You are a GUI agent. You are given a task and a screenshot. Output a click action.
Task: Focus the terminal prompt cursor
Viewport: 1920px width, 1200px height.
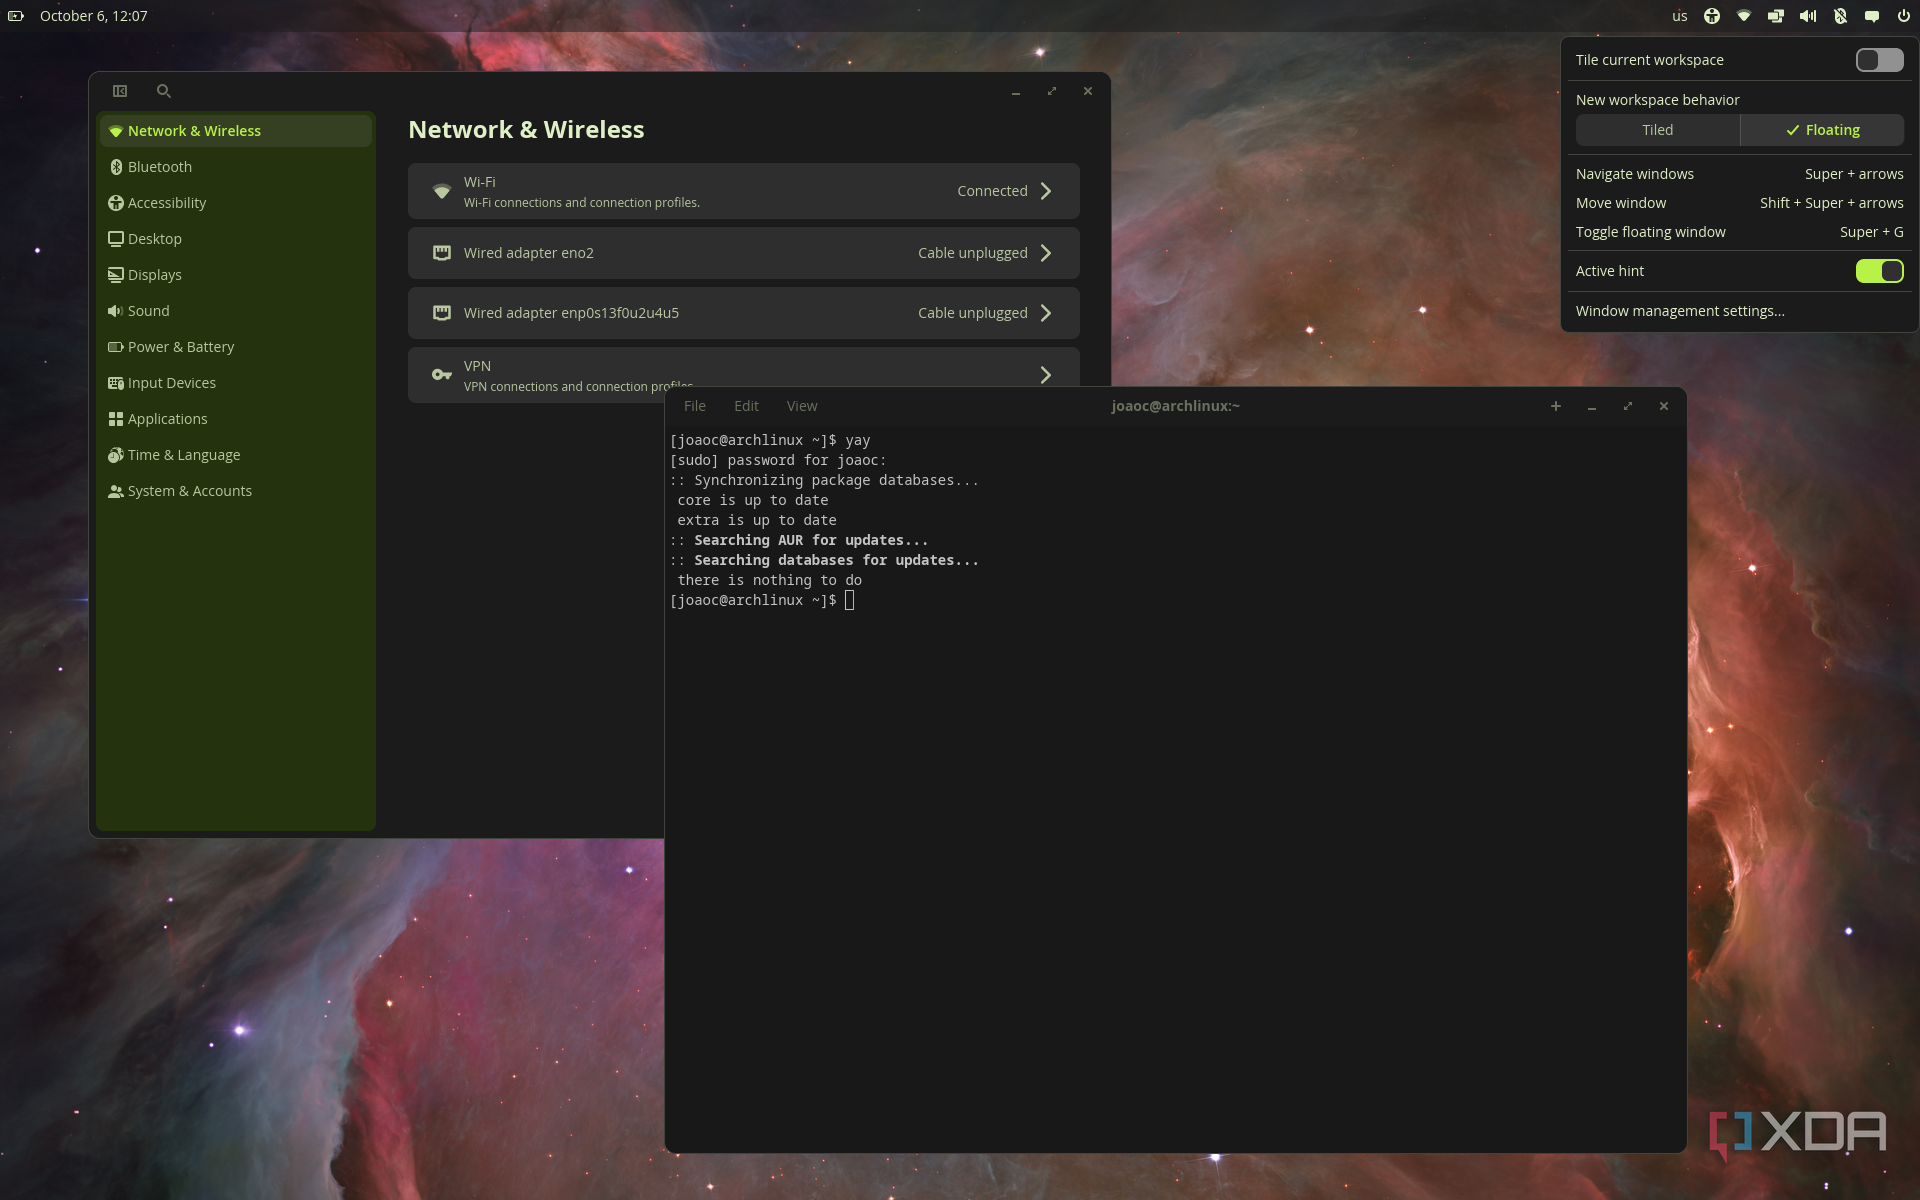(x=849, y=600)
